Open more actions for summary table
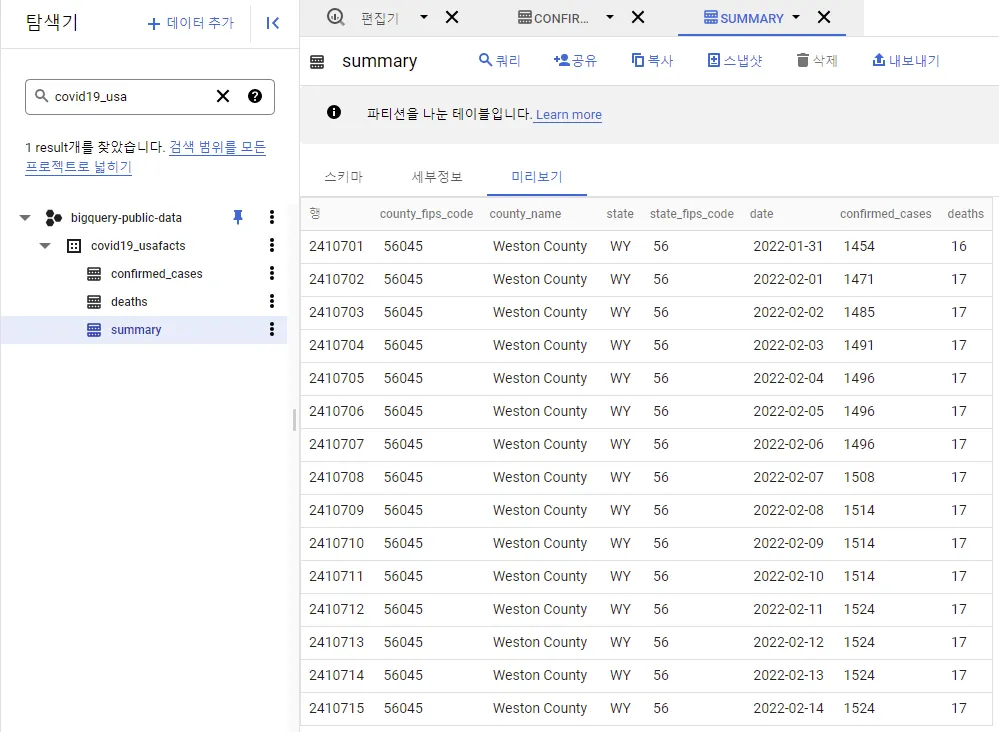Viewport: 999px width, 732px height. pos(272,329)
